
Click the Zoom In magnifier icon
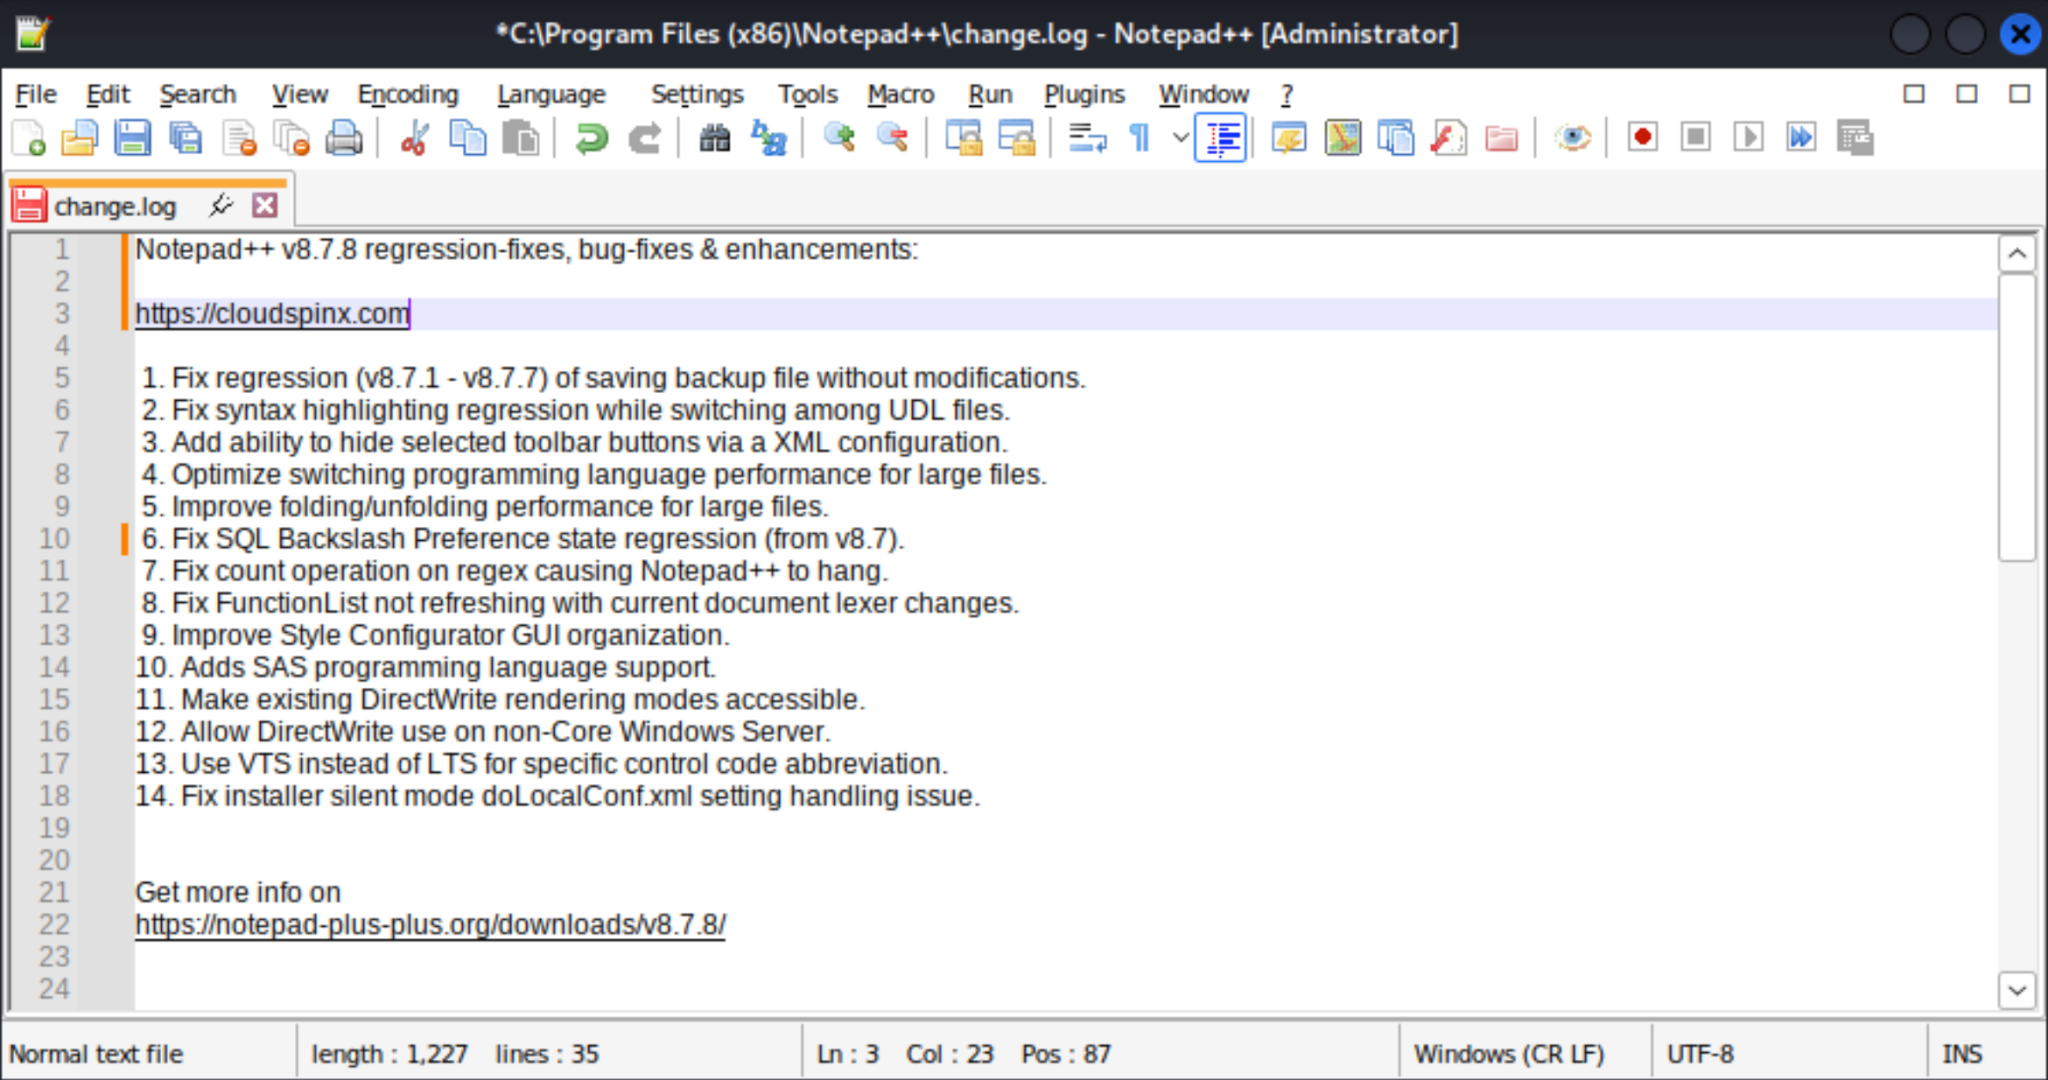click(x=839, y=138)
